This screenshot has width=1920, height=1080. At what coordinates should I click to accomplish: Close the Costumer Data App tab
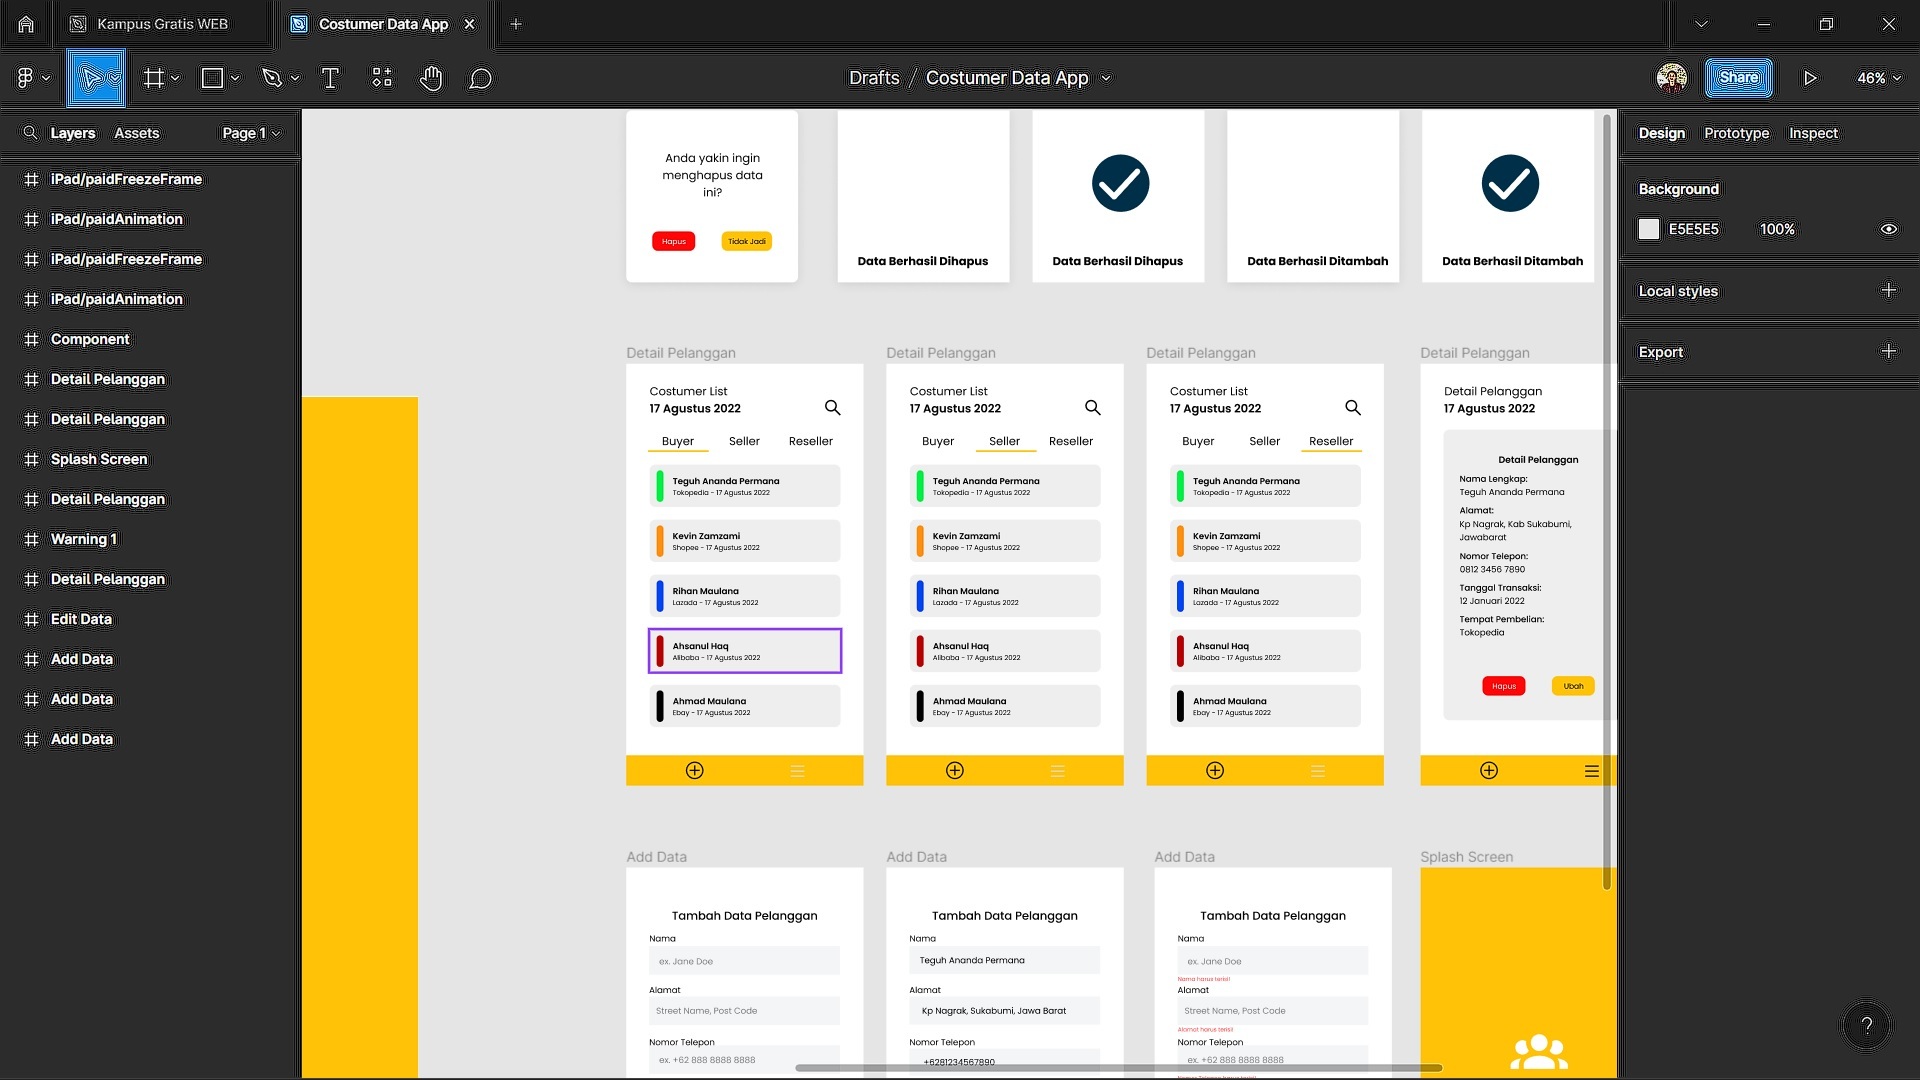click(x=469, y=24)
